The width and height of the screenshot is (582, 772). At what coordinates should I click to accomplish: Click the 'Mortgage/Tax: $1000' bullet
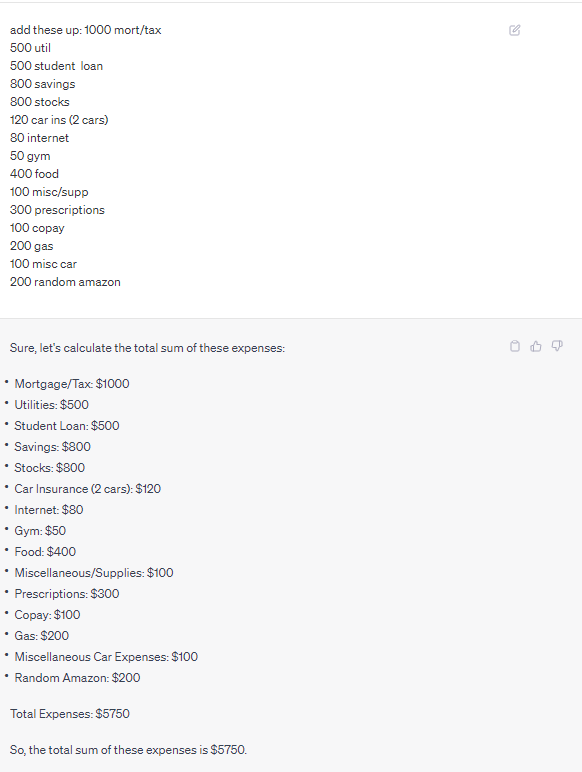pyautogui.click(x=72, y=384)
